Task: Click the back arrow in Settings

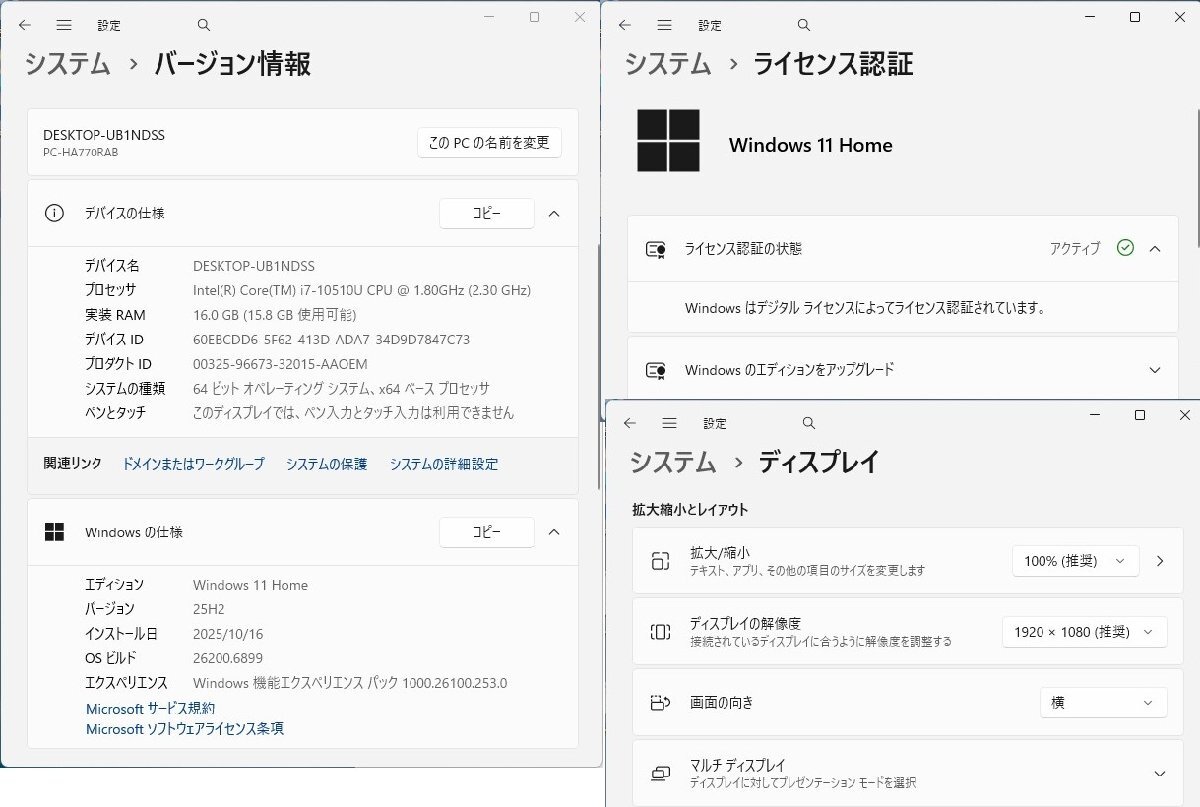Action: 25,24
